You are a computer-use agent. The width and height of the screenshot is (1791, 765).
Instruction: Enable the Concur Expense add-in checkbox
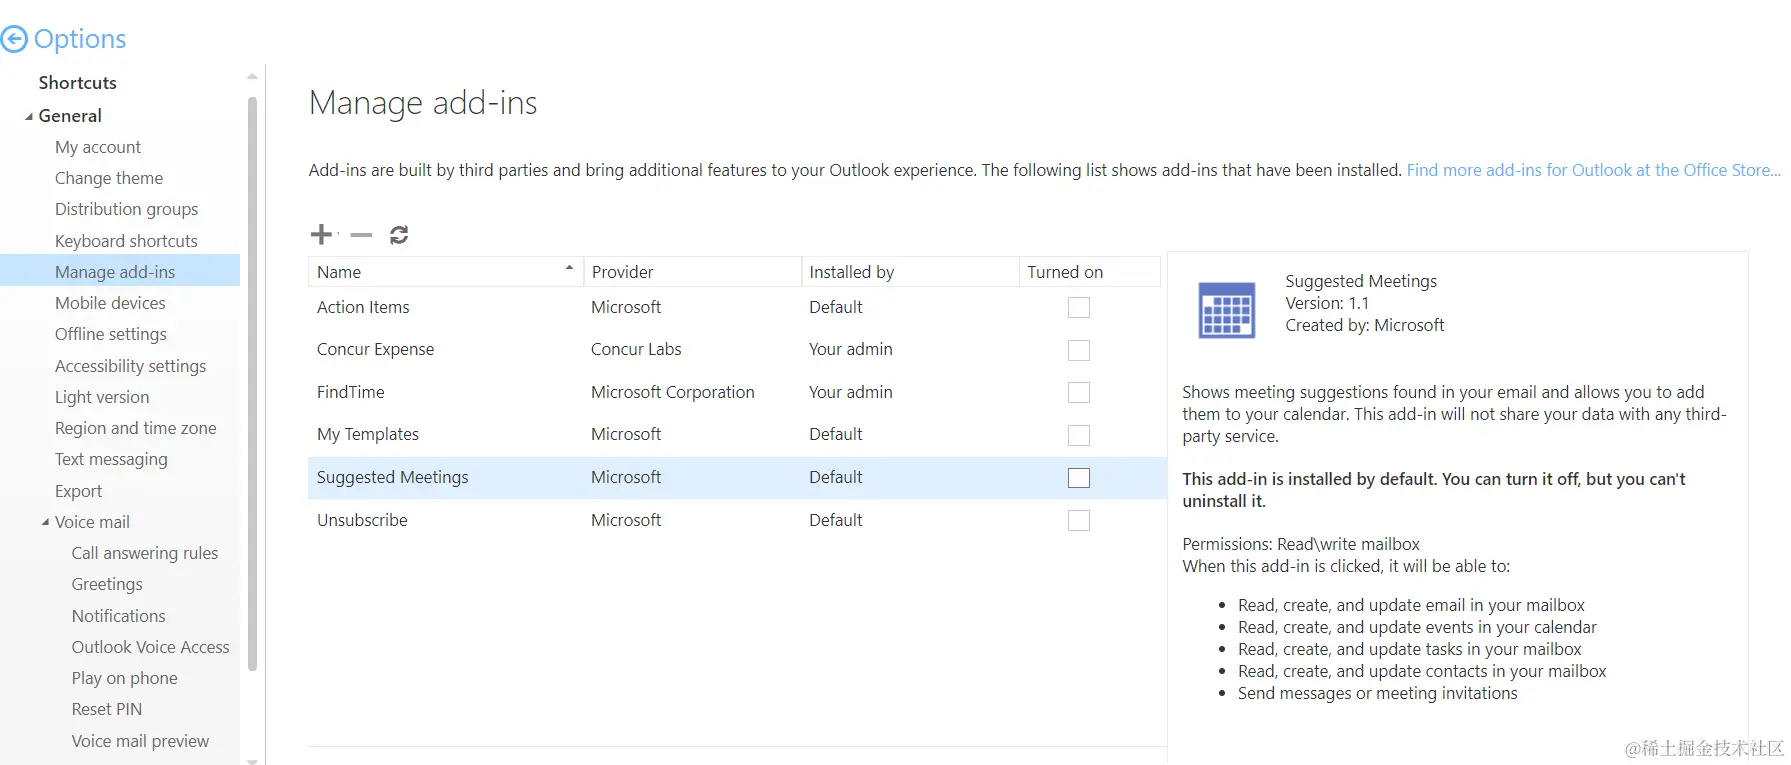pos(1079,350)
